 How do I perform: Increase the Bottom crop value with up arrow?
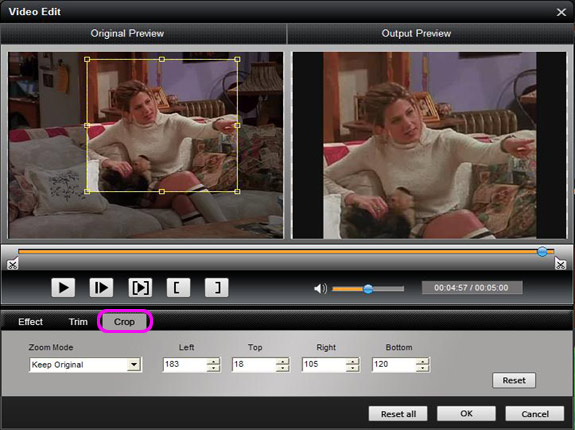[x=422, y=361]
